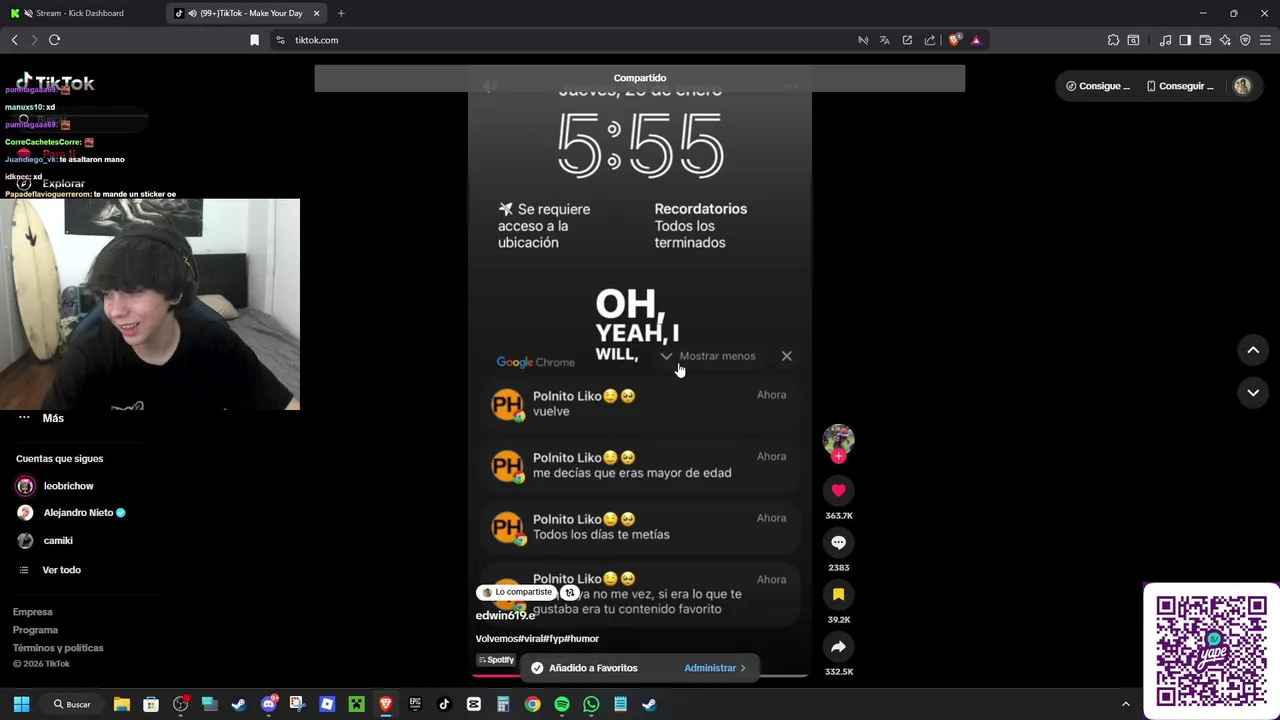This screenshot has height=720, width=1280.
Task: Open the comments bubble showing 2383
Action: pyautogui.click(x=838, y=542)
